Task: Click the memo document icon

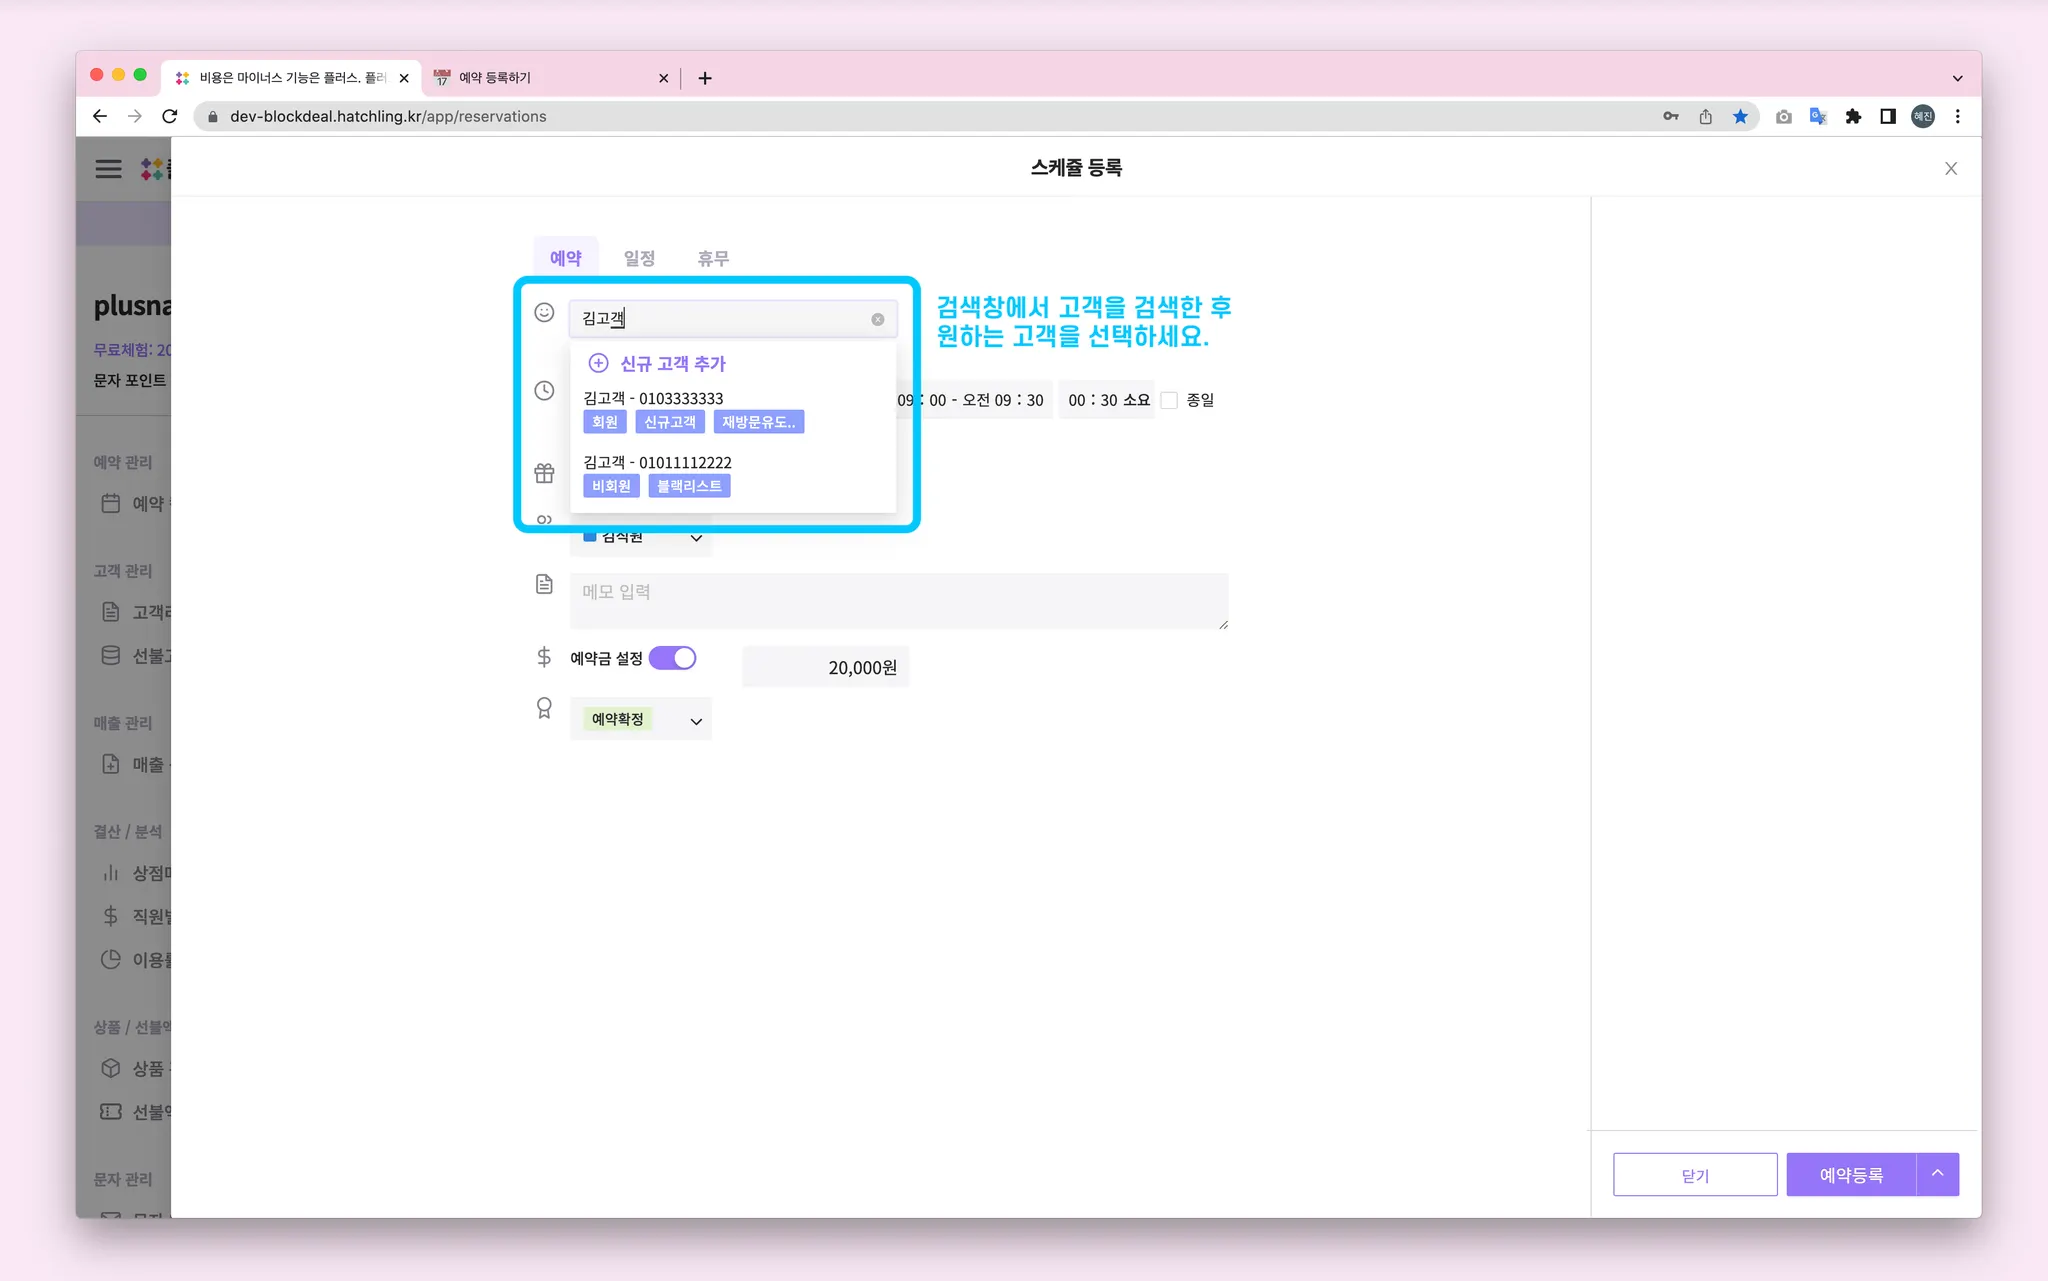Action: click(x=544, y=584)
